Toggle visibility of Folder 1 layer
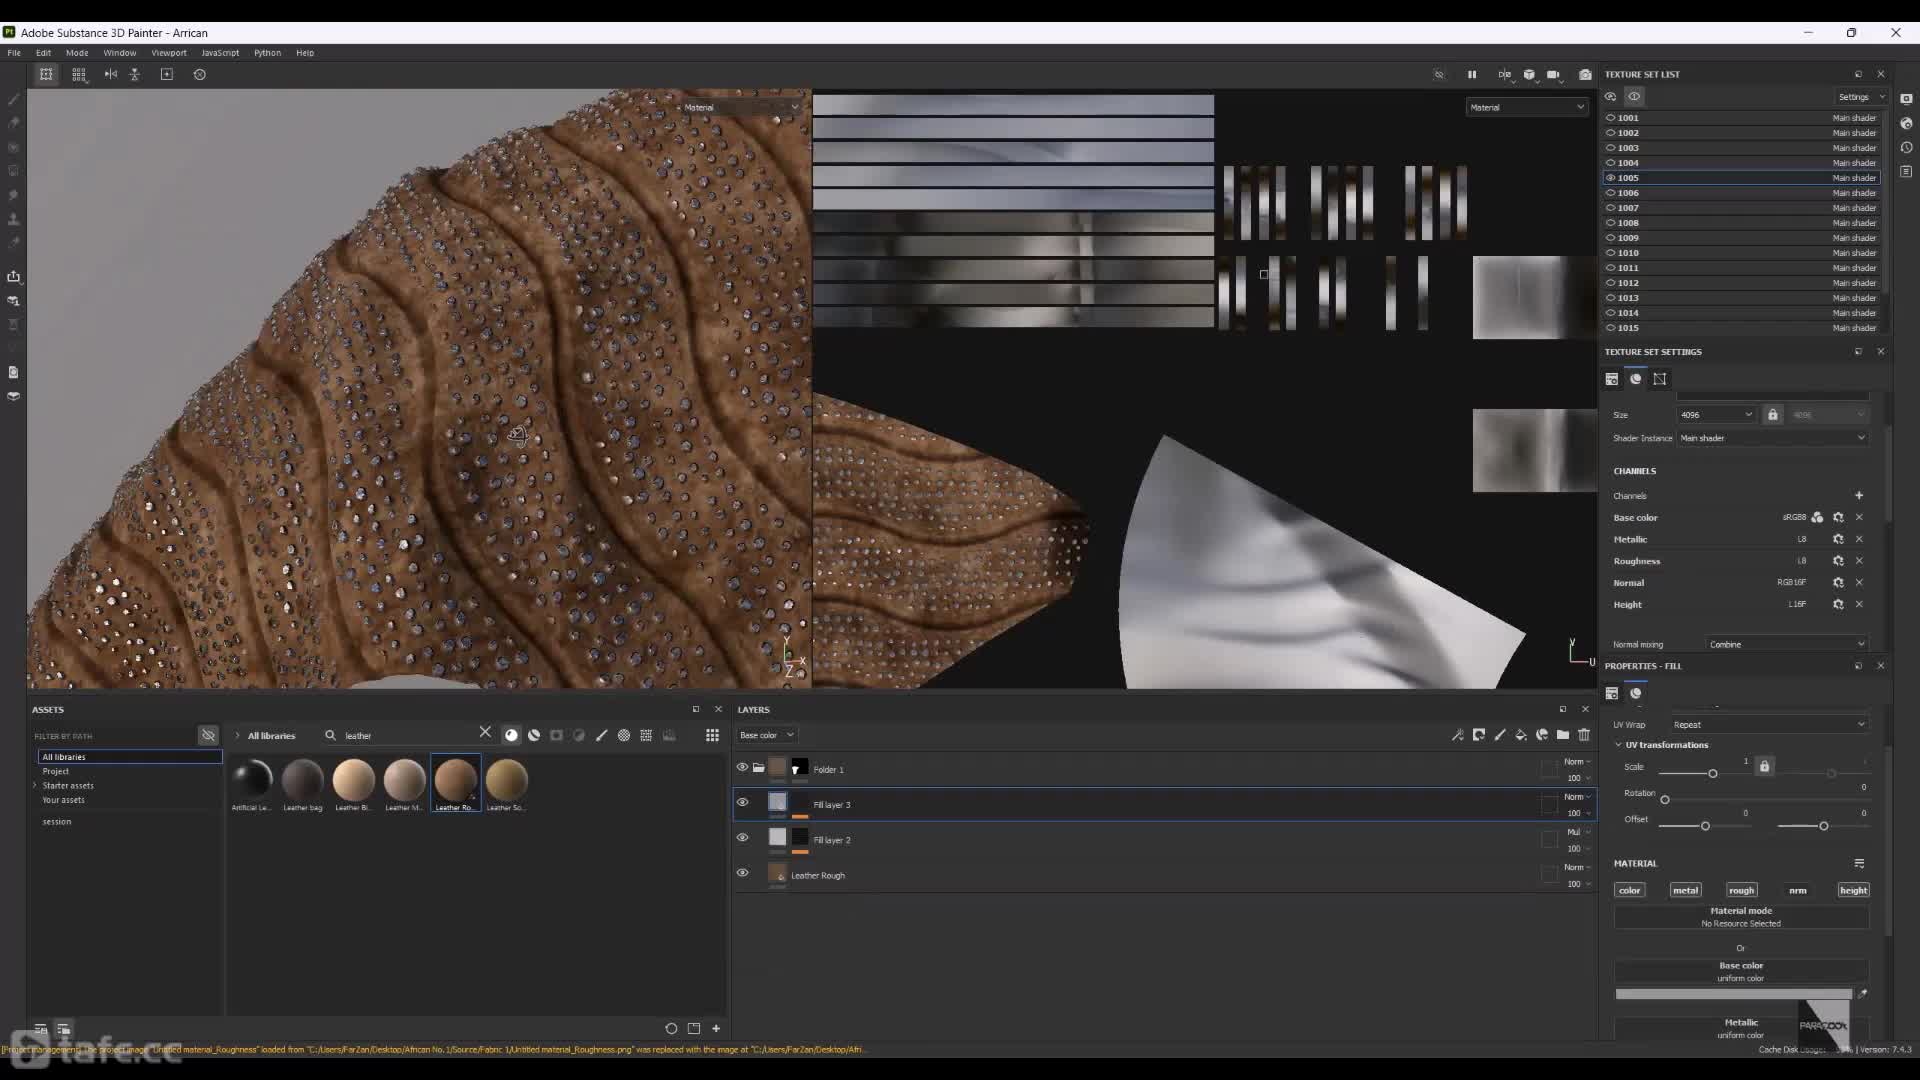The image size is (1920, 1080). pos(742,767)
